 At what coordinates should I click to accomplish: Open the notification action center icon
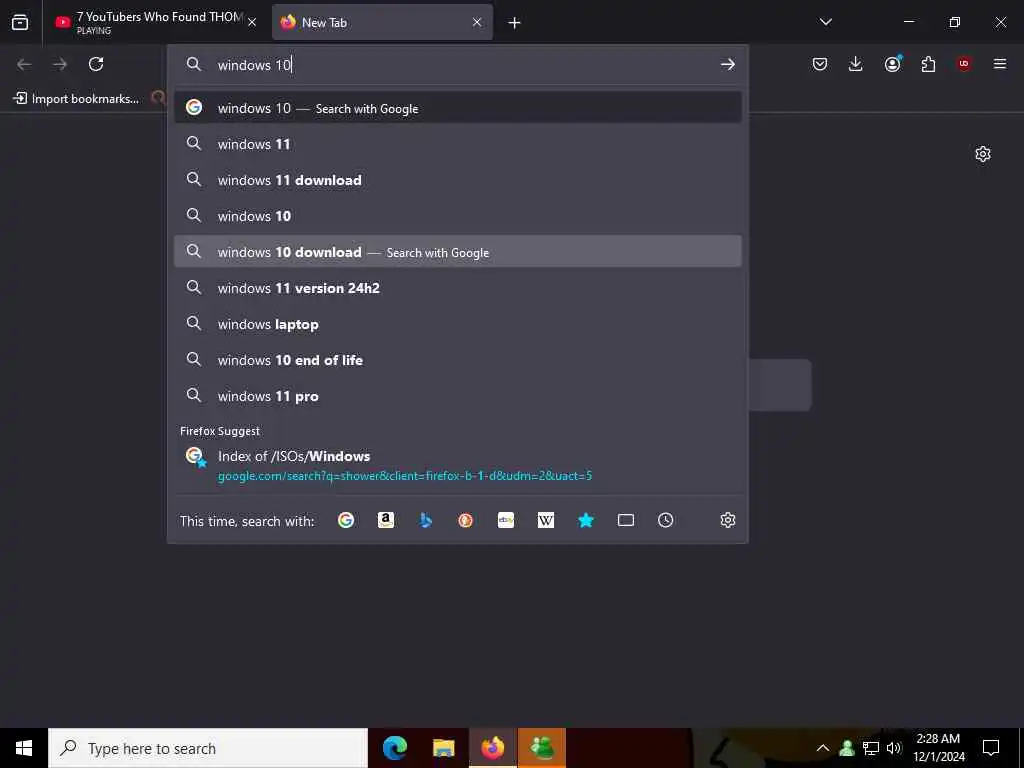point(991,748)
